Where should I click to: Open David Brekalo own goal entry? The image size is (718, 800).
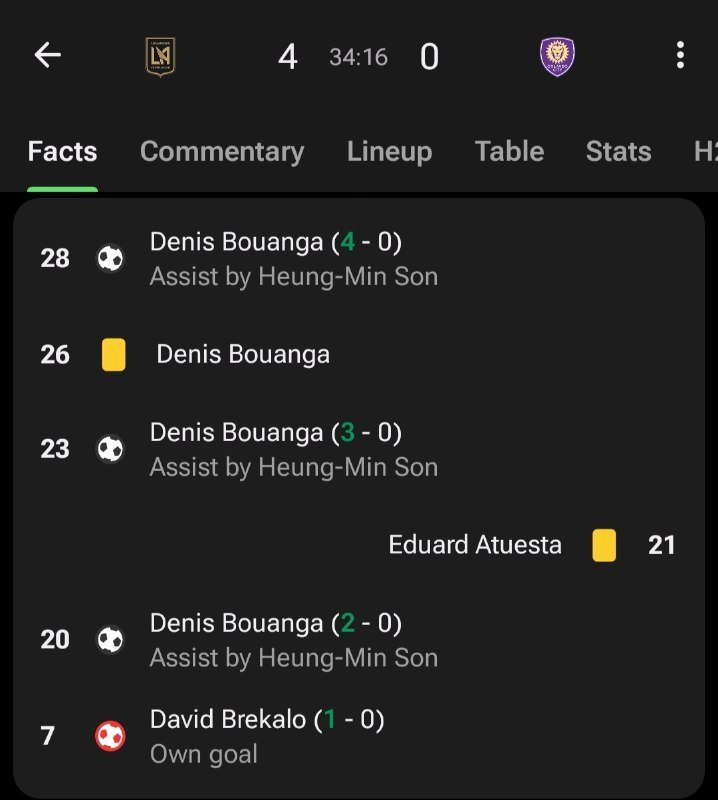pos(267,720)
